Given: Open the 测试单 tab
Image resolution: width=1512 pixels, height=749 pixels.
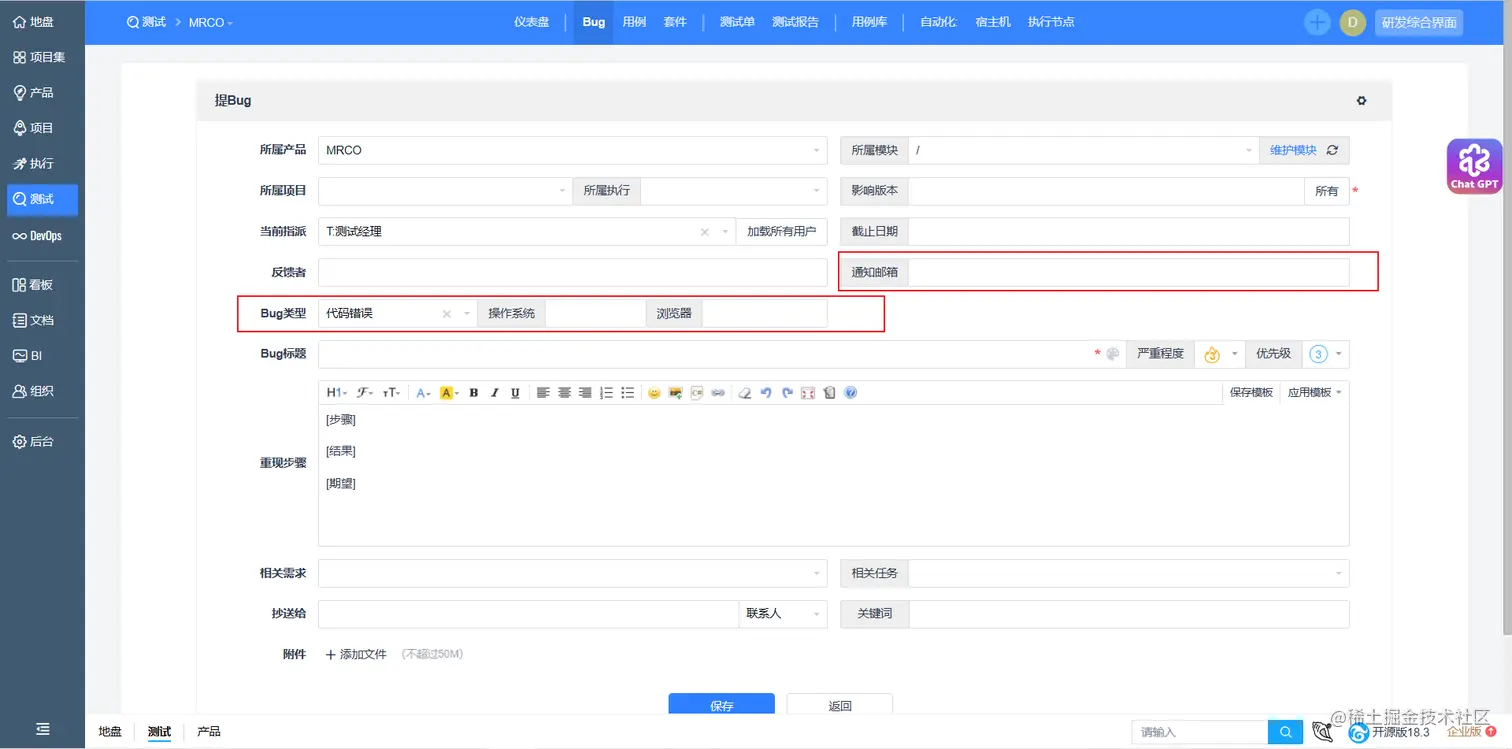Looking at the screenshot, I should pyautogui.click(x=737, y=22).
